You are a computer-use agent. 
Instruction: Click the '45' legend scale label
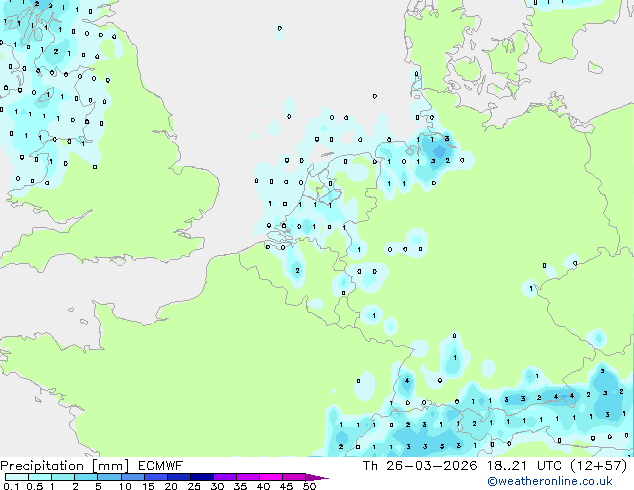[x=286, y=486]
